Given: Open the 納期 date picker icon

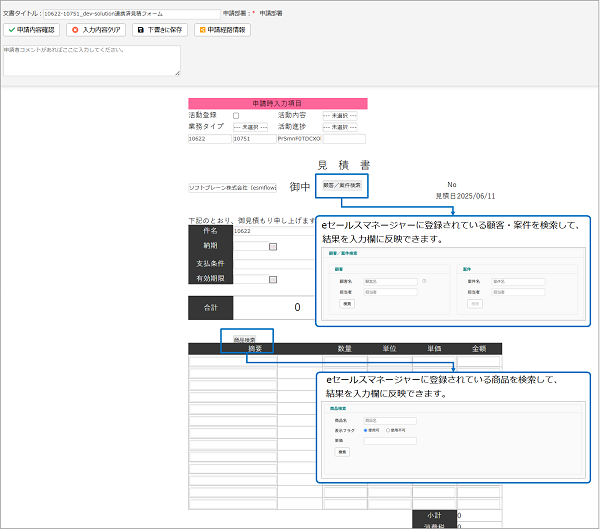Looking at the screenshot, I should click(x=273, y=246).
